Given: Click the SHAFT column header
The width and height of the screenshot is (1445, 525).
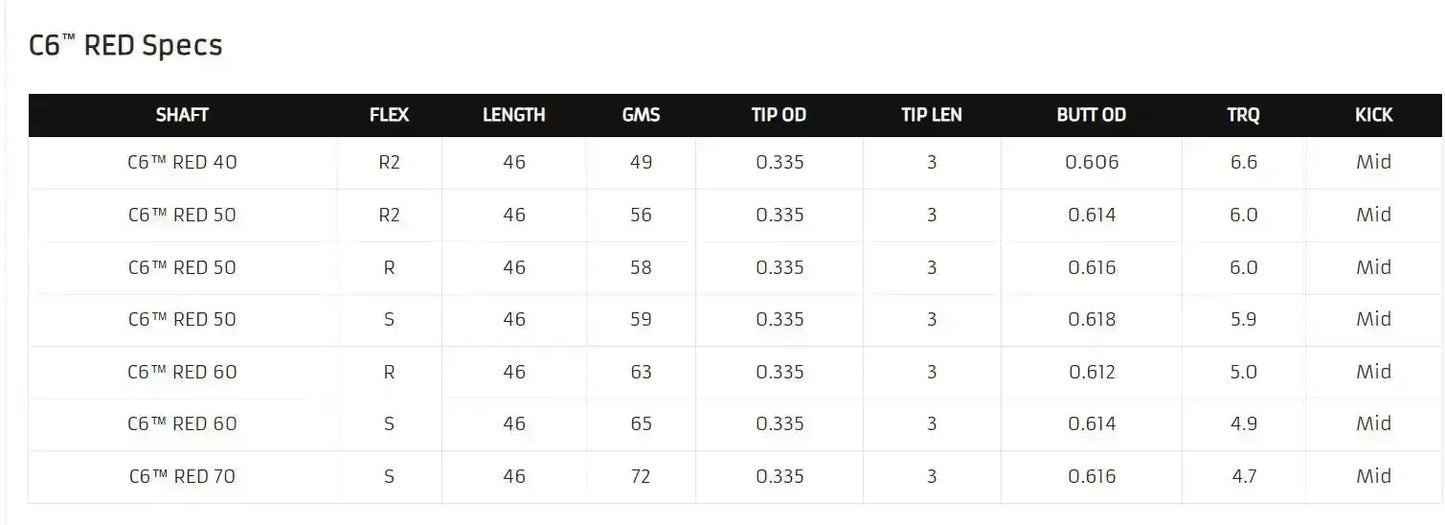Looking at the screenshot, I should click(x=182, y=115).
